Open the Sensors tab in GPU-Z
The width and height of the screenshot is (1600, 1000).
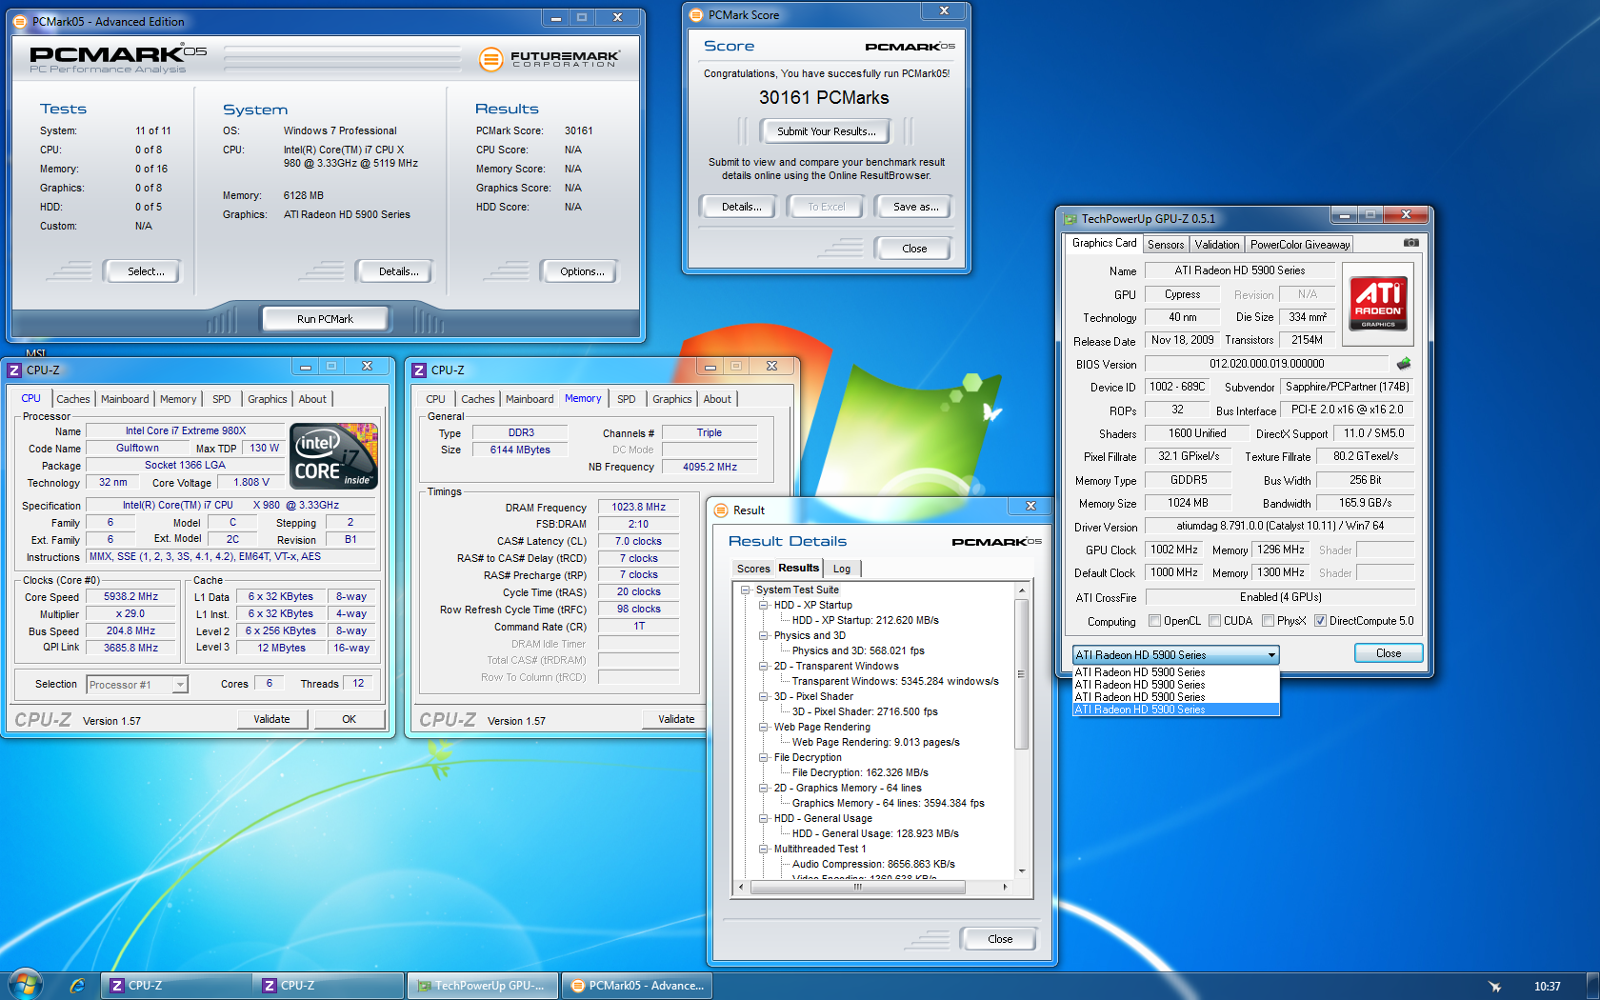[x=1165, y=244]
